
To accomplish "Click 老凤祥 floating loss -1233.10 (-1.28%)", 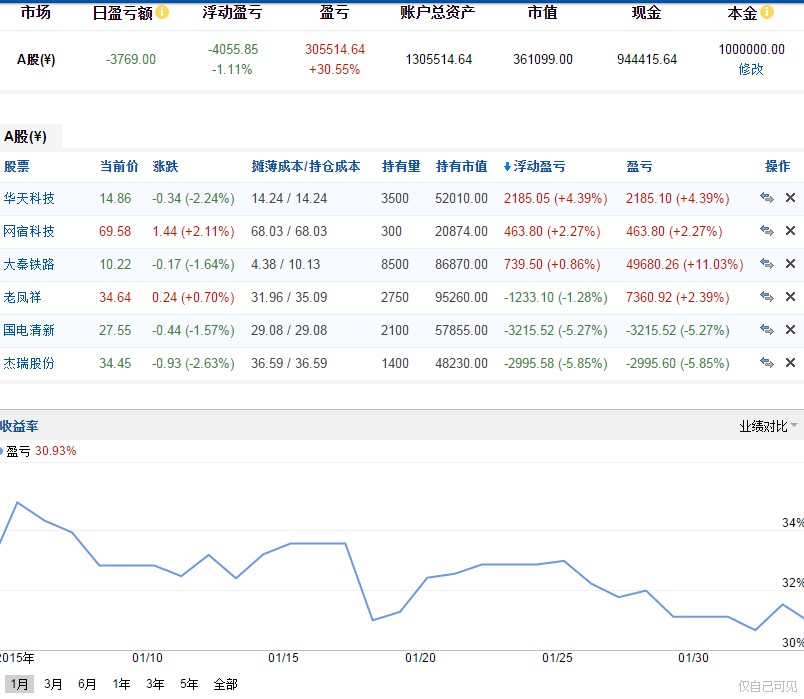I will point(555,297).
